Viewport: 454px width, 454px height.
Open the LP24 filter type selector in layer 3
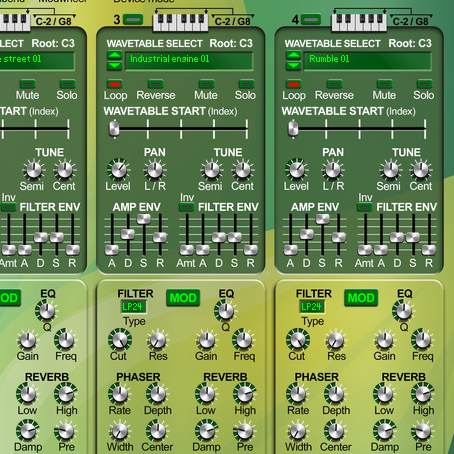coord(133,307)
